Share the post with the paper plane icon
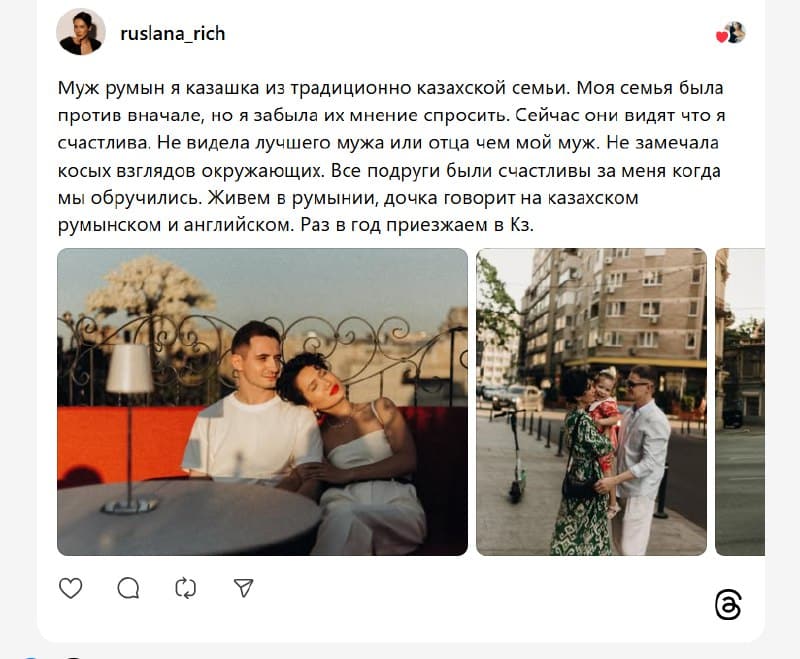This screenshot has height=659, width=800. 243,588
